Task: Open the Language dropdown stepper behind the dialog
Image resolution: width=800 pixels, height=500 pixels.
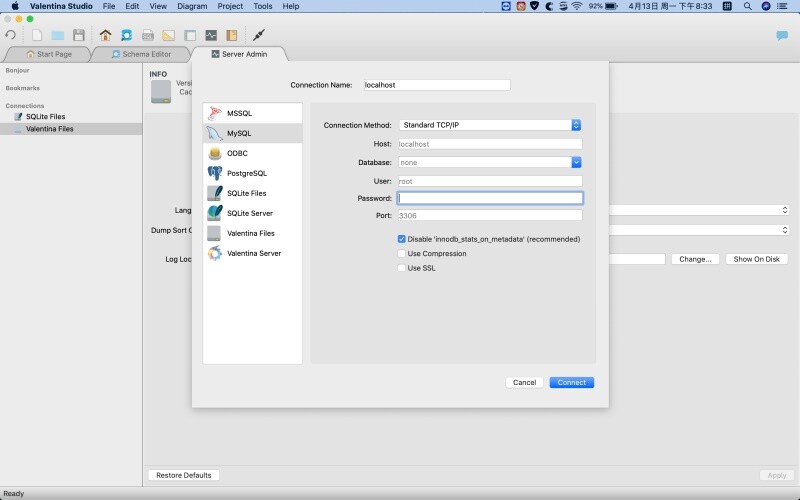Action: (x=785, y=210)
